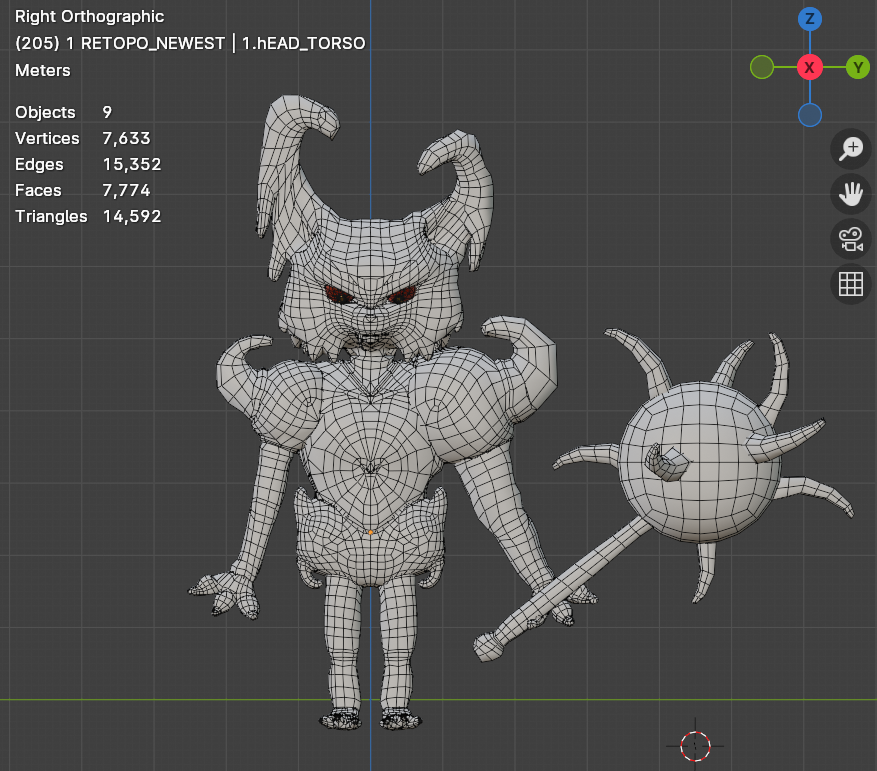Click the pan view hand icon
The image size is (877, 771).
[x=850, y=194]
